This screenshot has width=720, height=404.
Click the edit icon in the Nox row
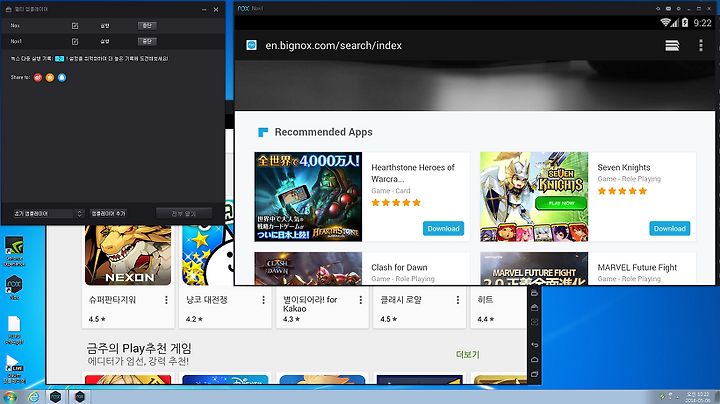[75, 26]
